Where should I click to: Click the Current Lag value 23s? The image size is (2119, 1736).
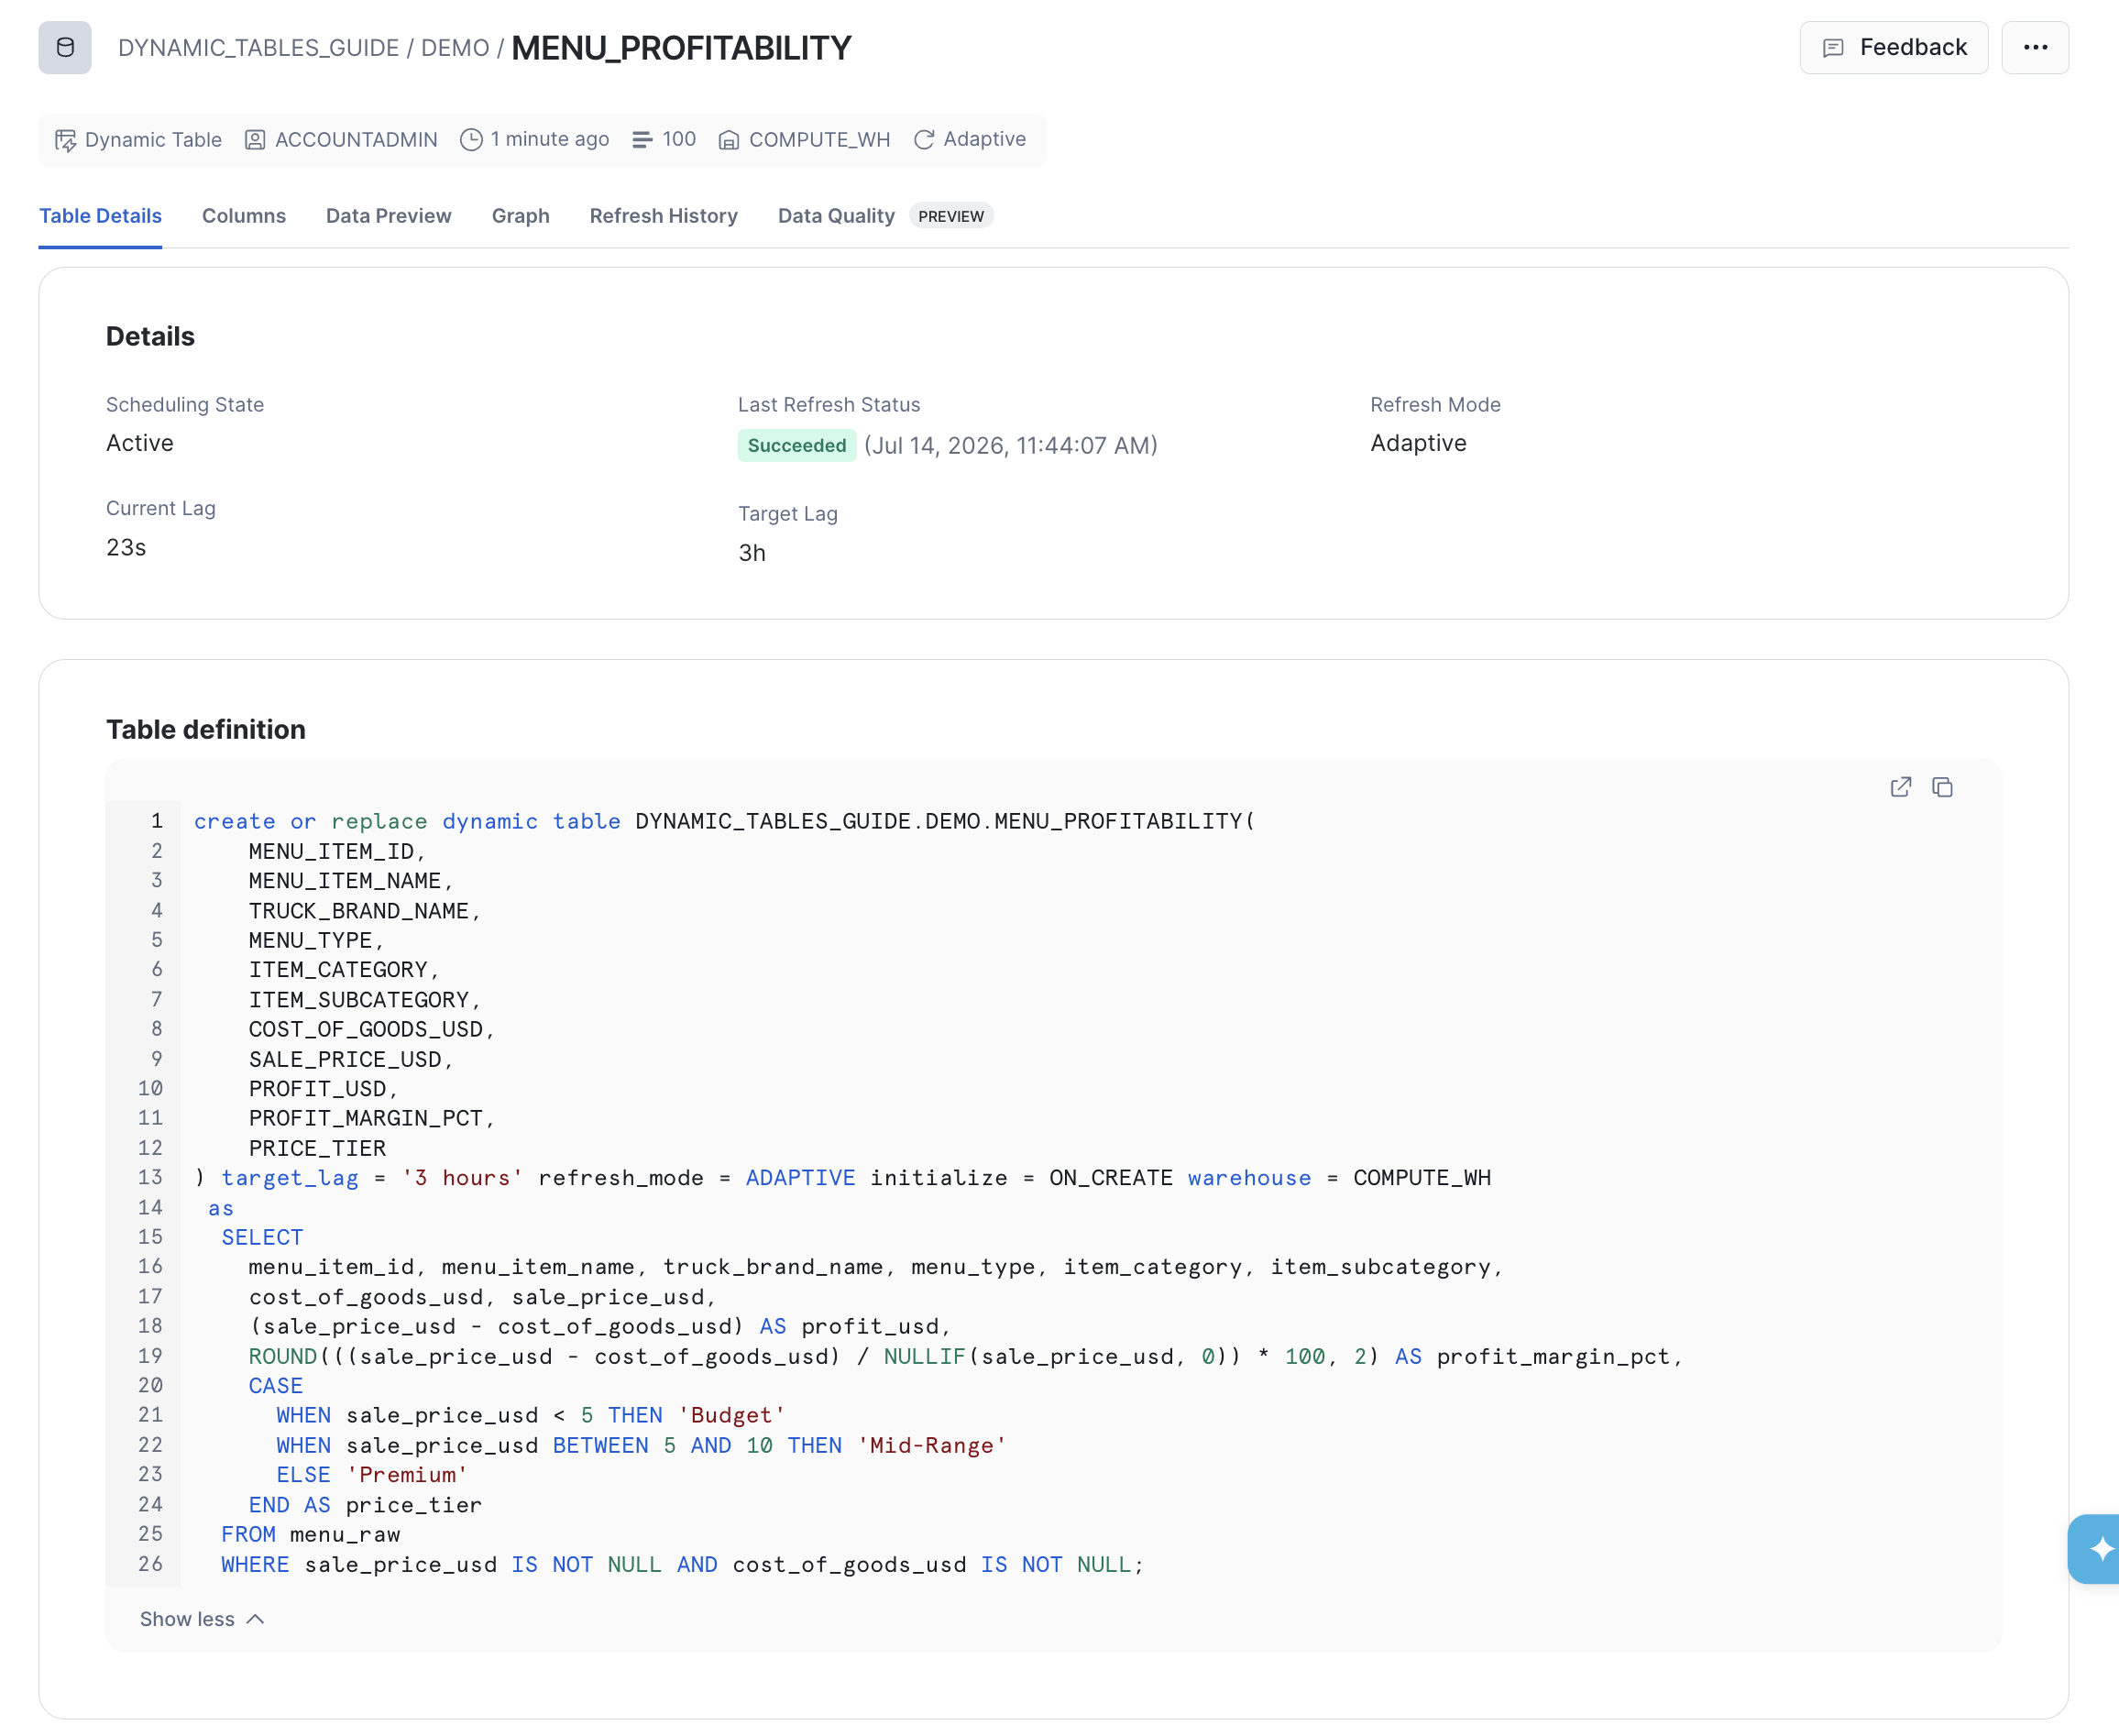[x=126, y=548]
